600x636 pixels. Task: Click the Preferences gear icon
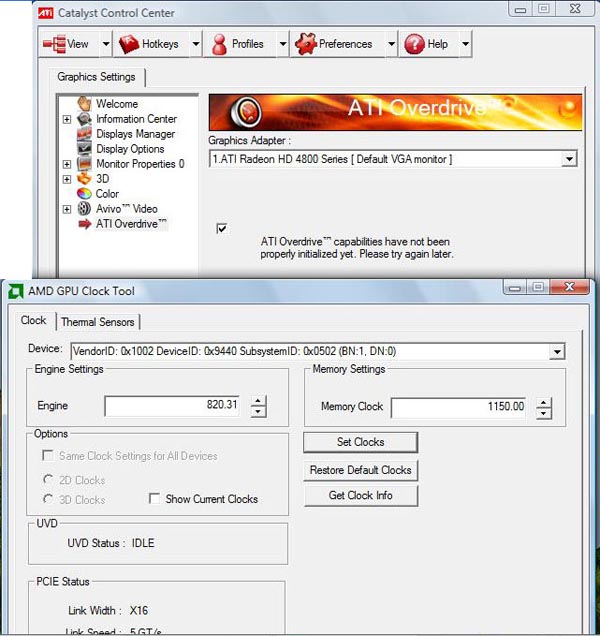coord(305,44)
